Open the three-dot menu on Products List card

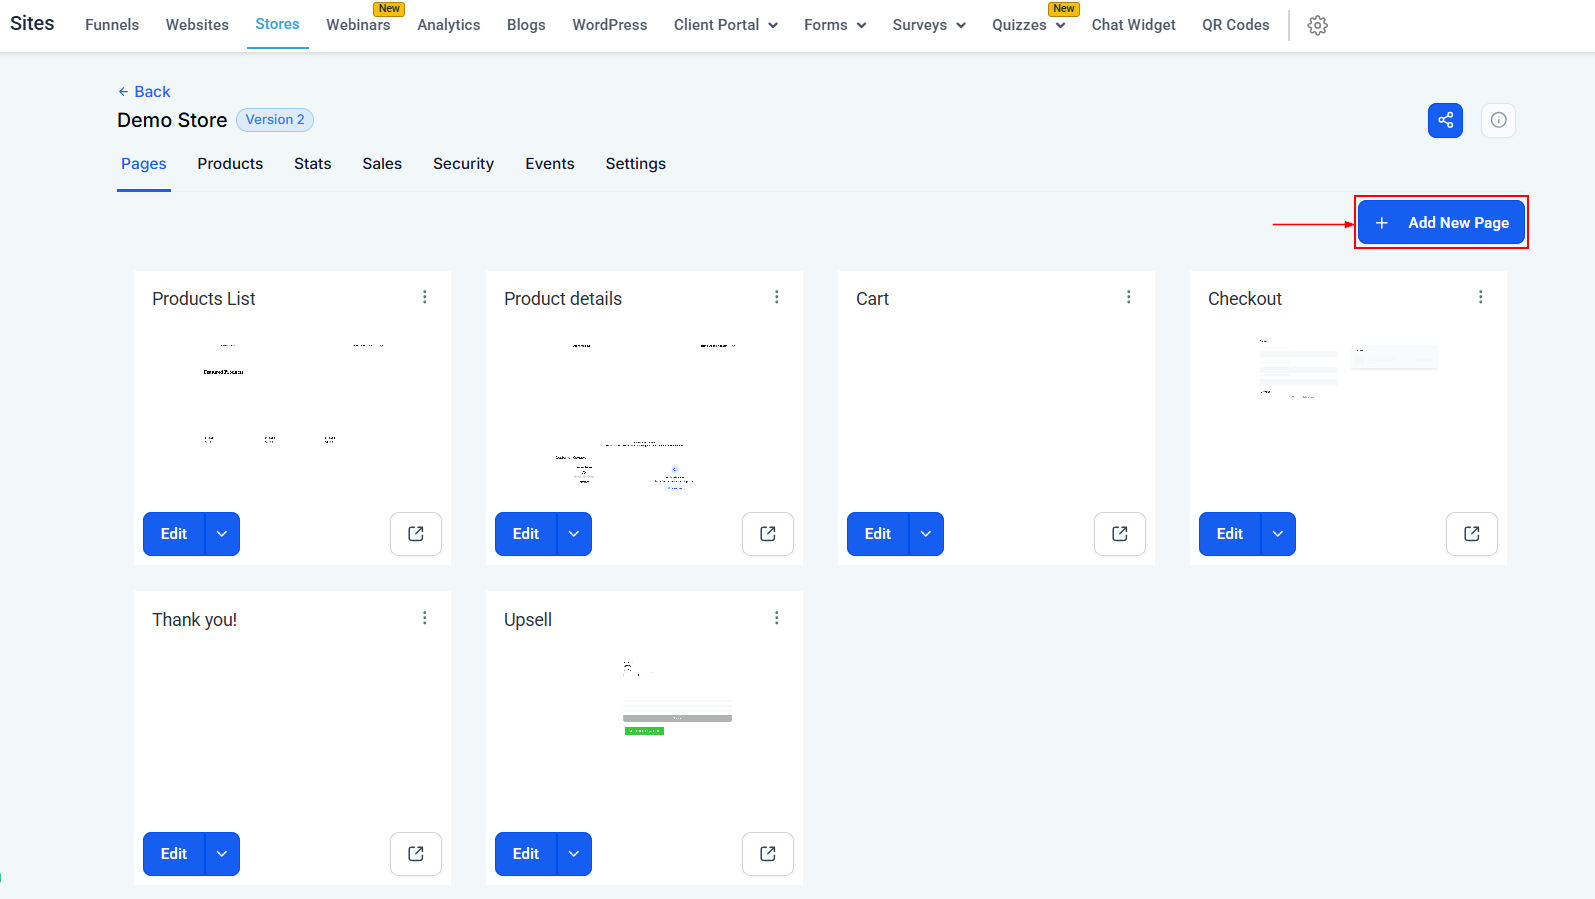[425, 298]
